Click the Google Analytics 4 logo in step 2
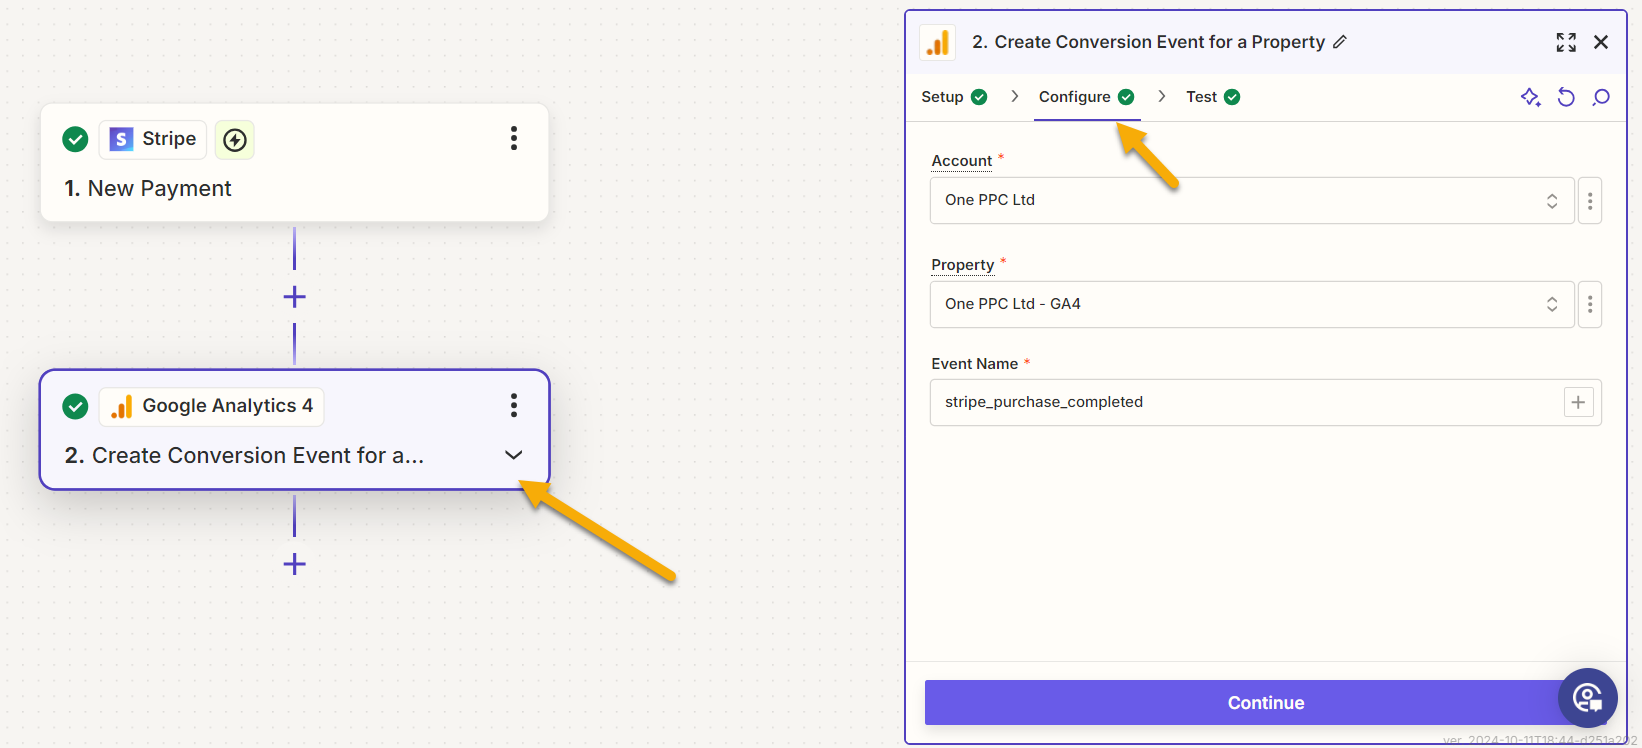This screenshot has width=1642, height=748. coord(122,406)
